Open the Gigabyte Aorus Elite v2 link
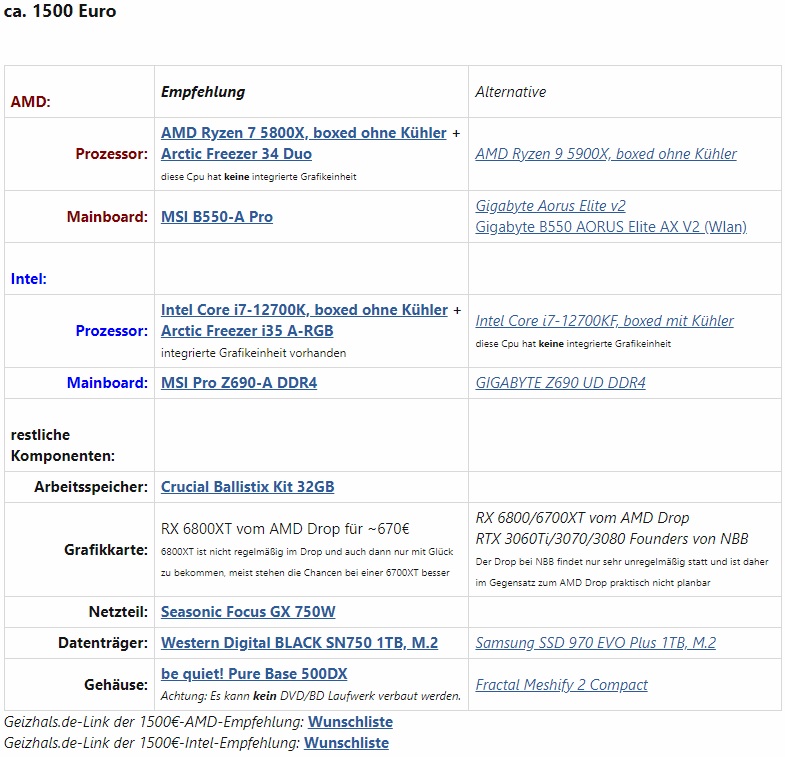Image resolution: width=785 pixels, height=757 pixels. 550,206
